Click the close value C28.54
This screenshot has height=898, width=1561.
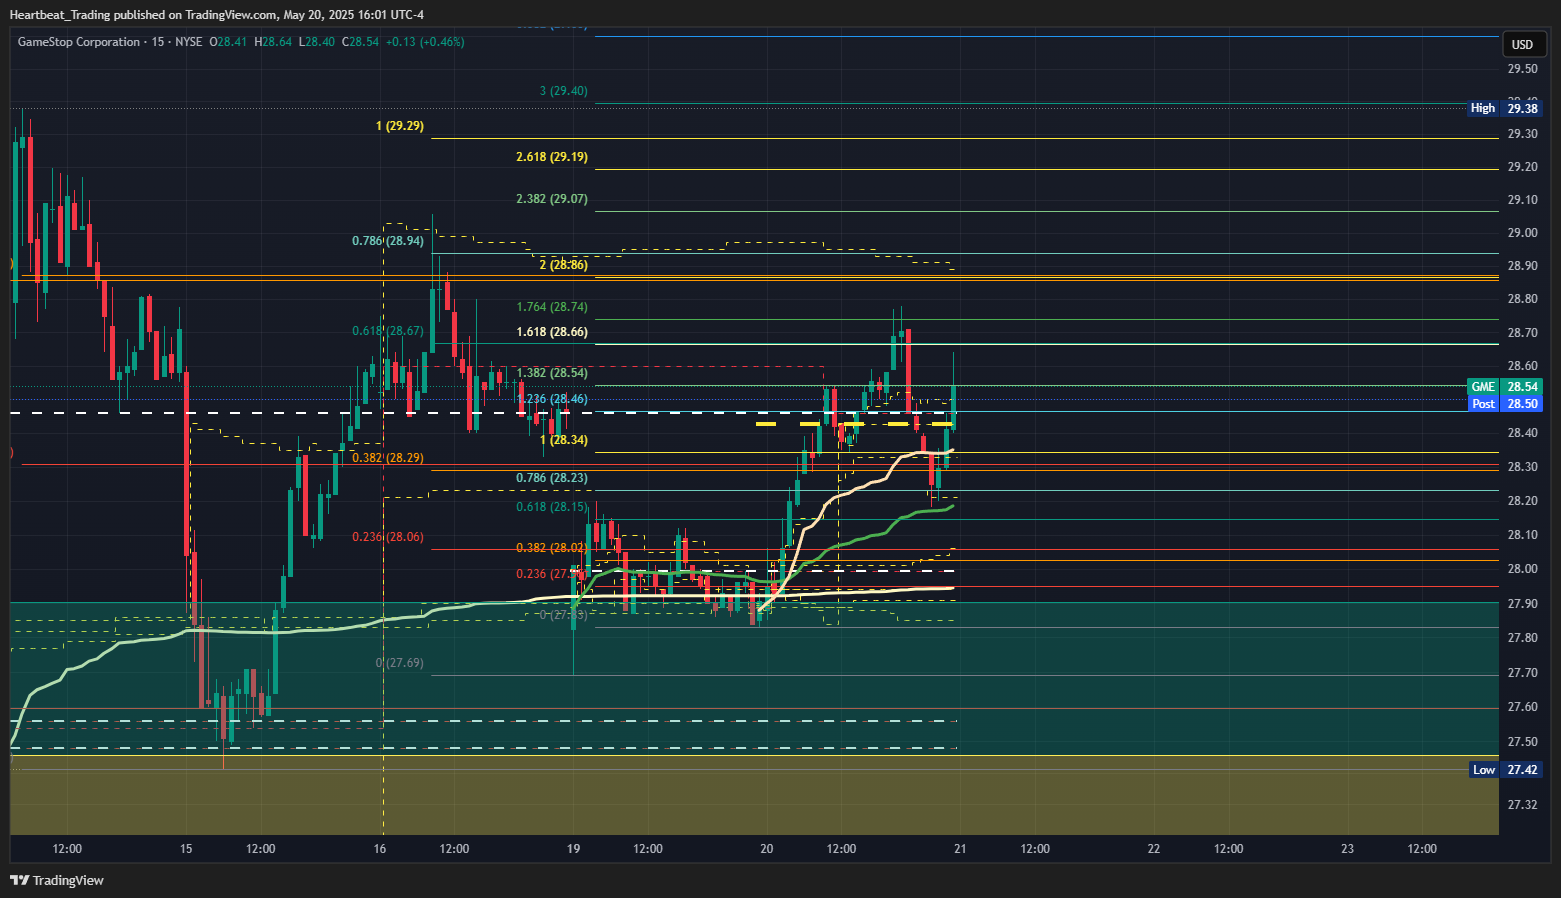(x=361, y=42)
